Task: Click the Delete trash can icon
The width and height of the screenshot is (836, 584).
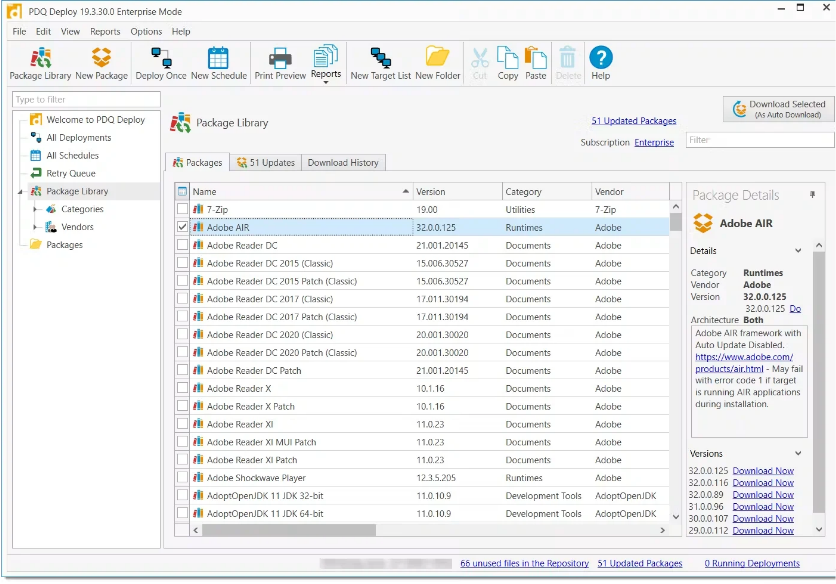Action: [568, 63]
